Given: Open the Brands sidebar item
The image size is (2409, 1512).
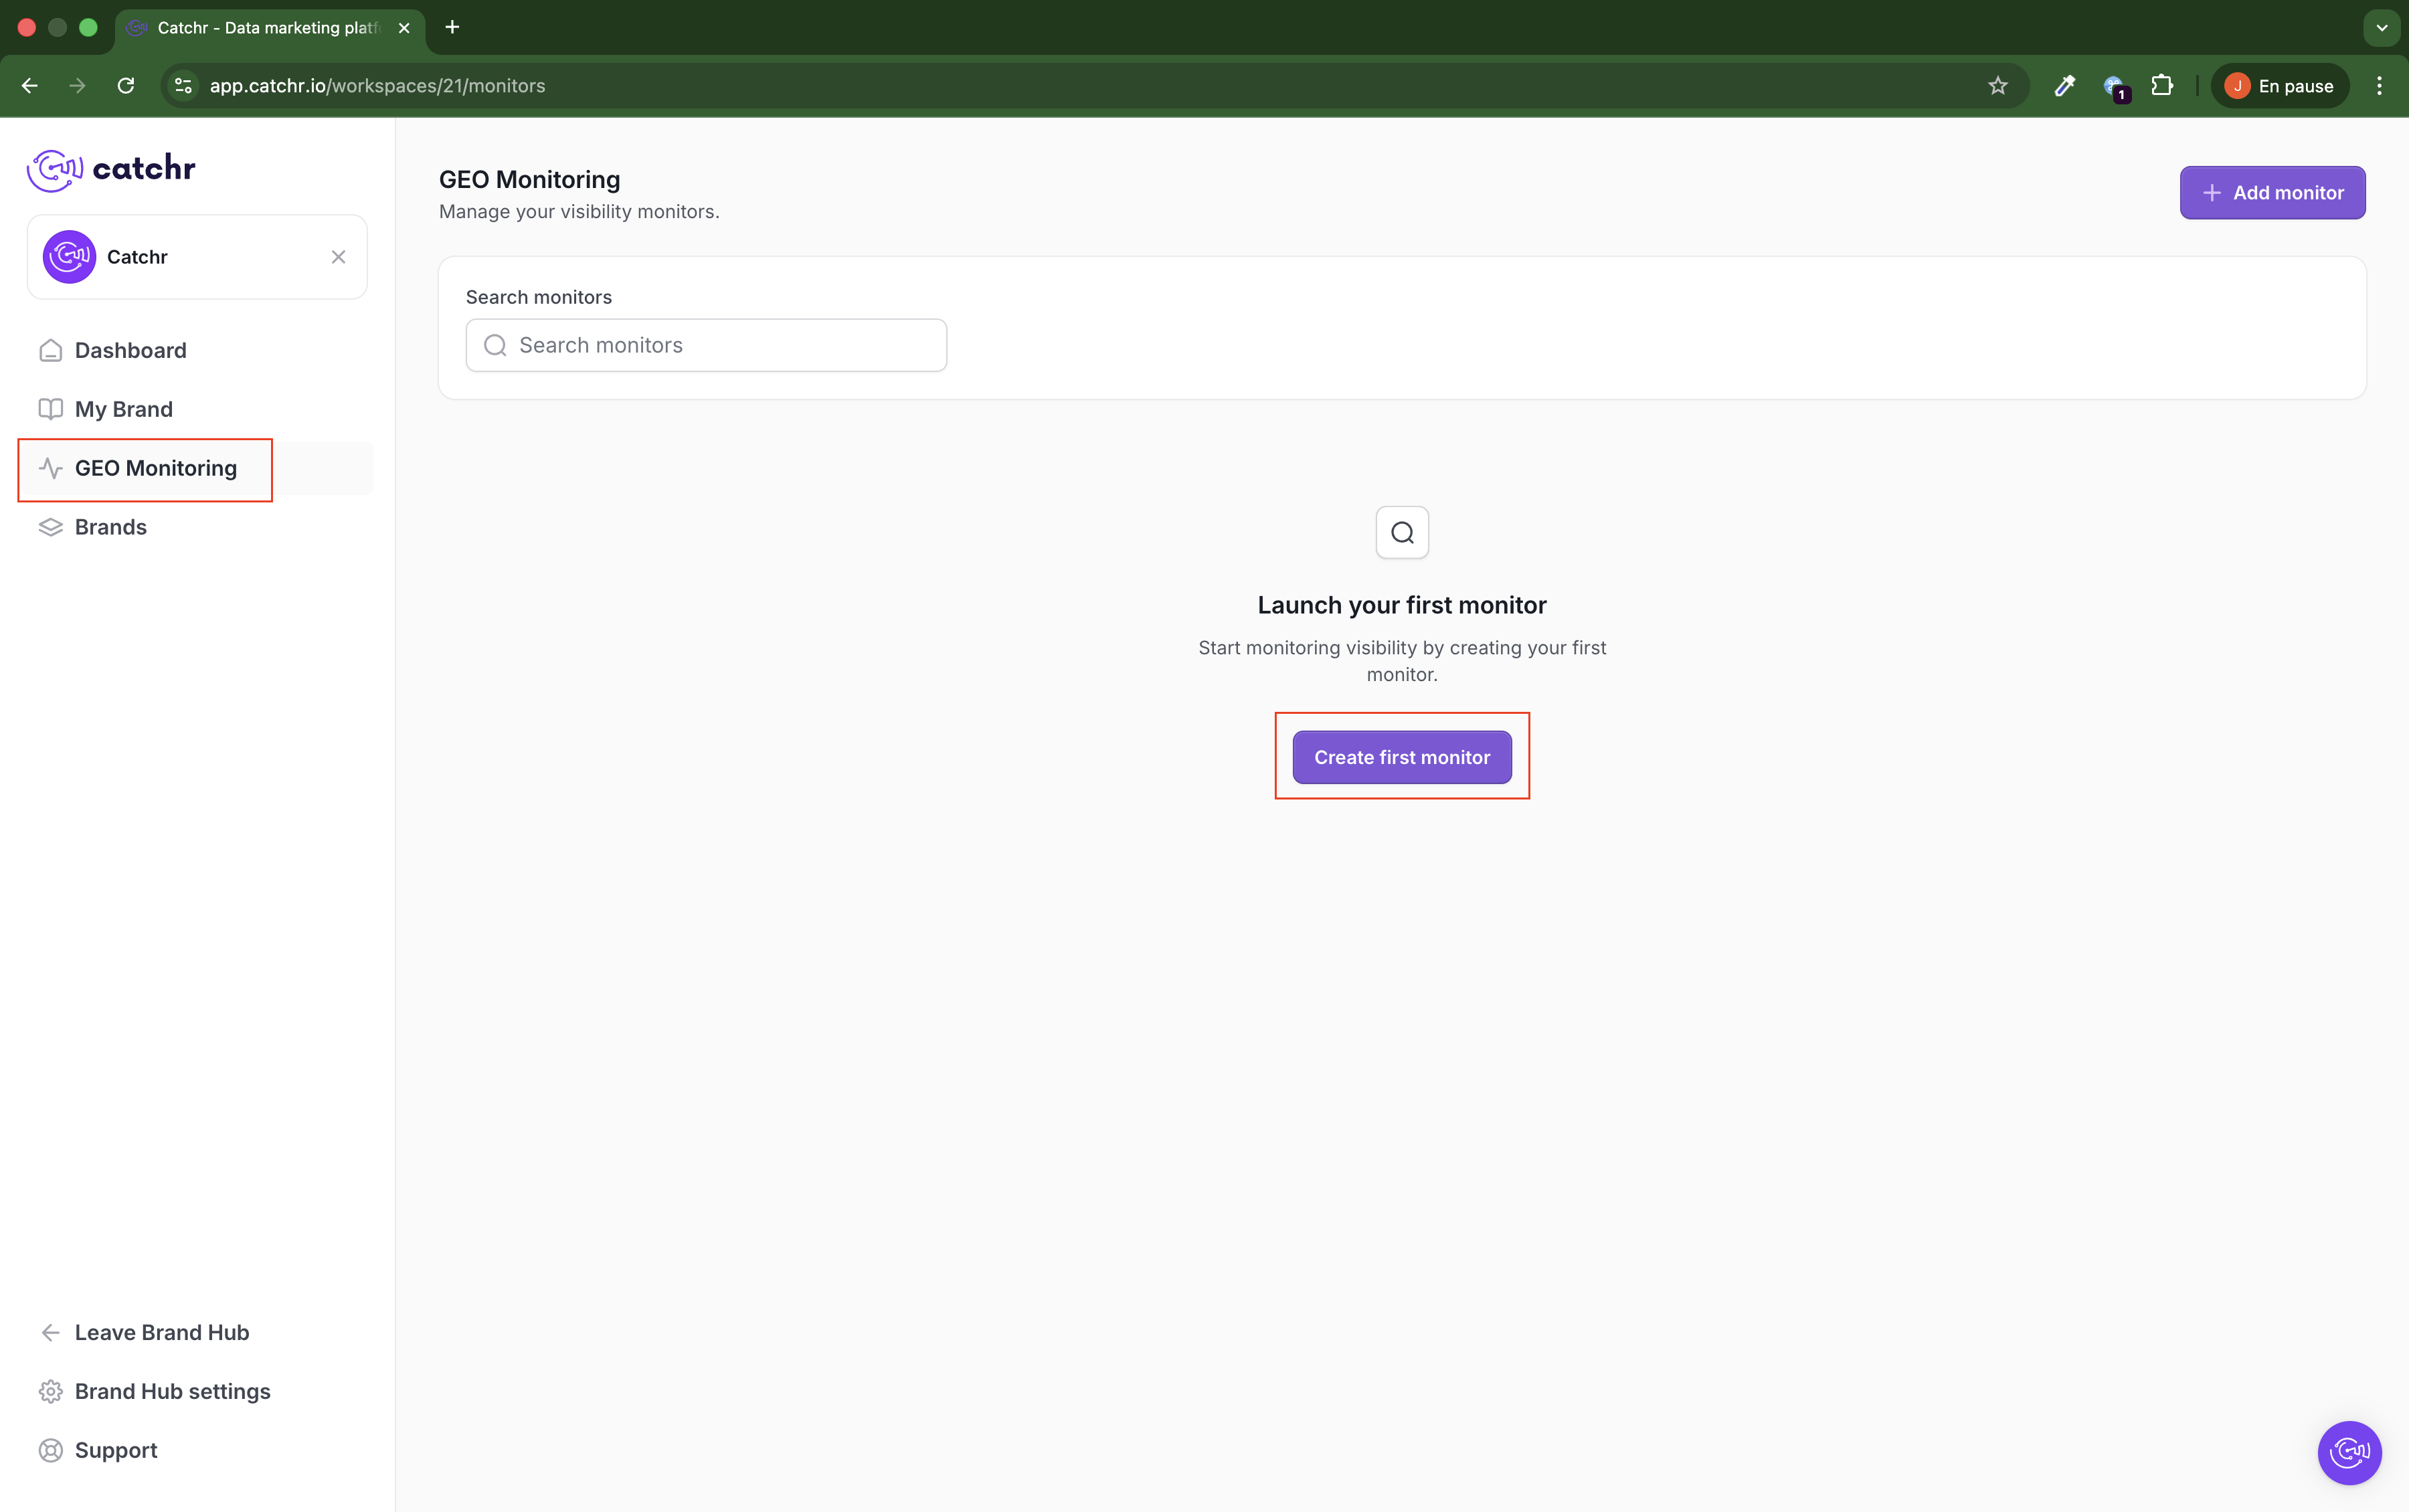Looking at the screenshot, I should 110,527.
